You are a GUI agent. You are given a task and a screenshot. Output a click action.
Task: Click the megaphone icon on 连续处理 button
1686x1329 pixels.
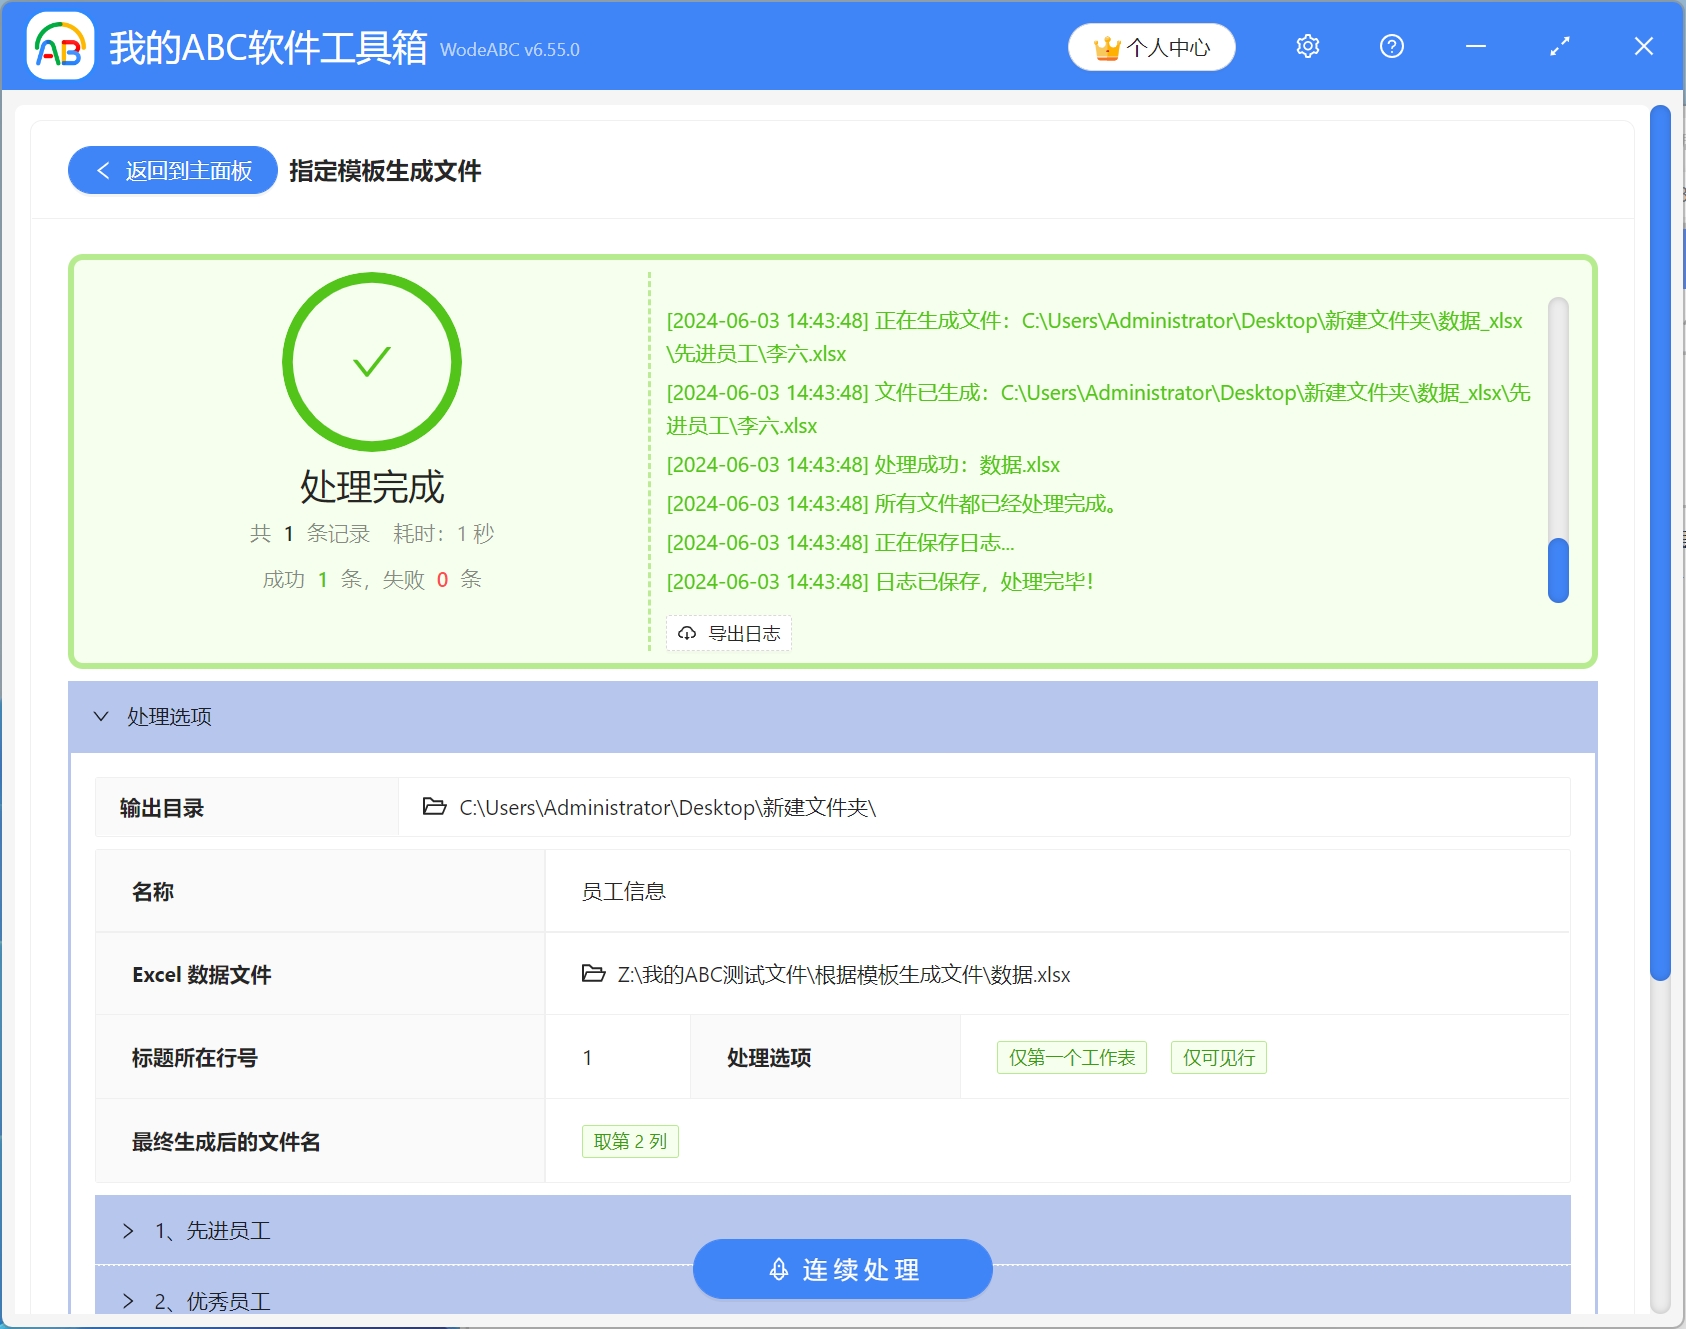(779, 1268)
